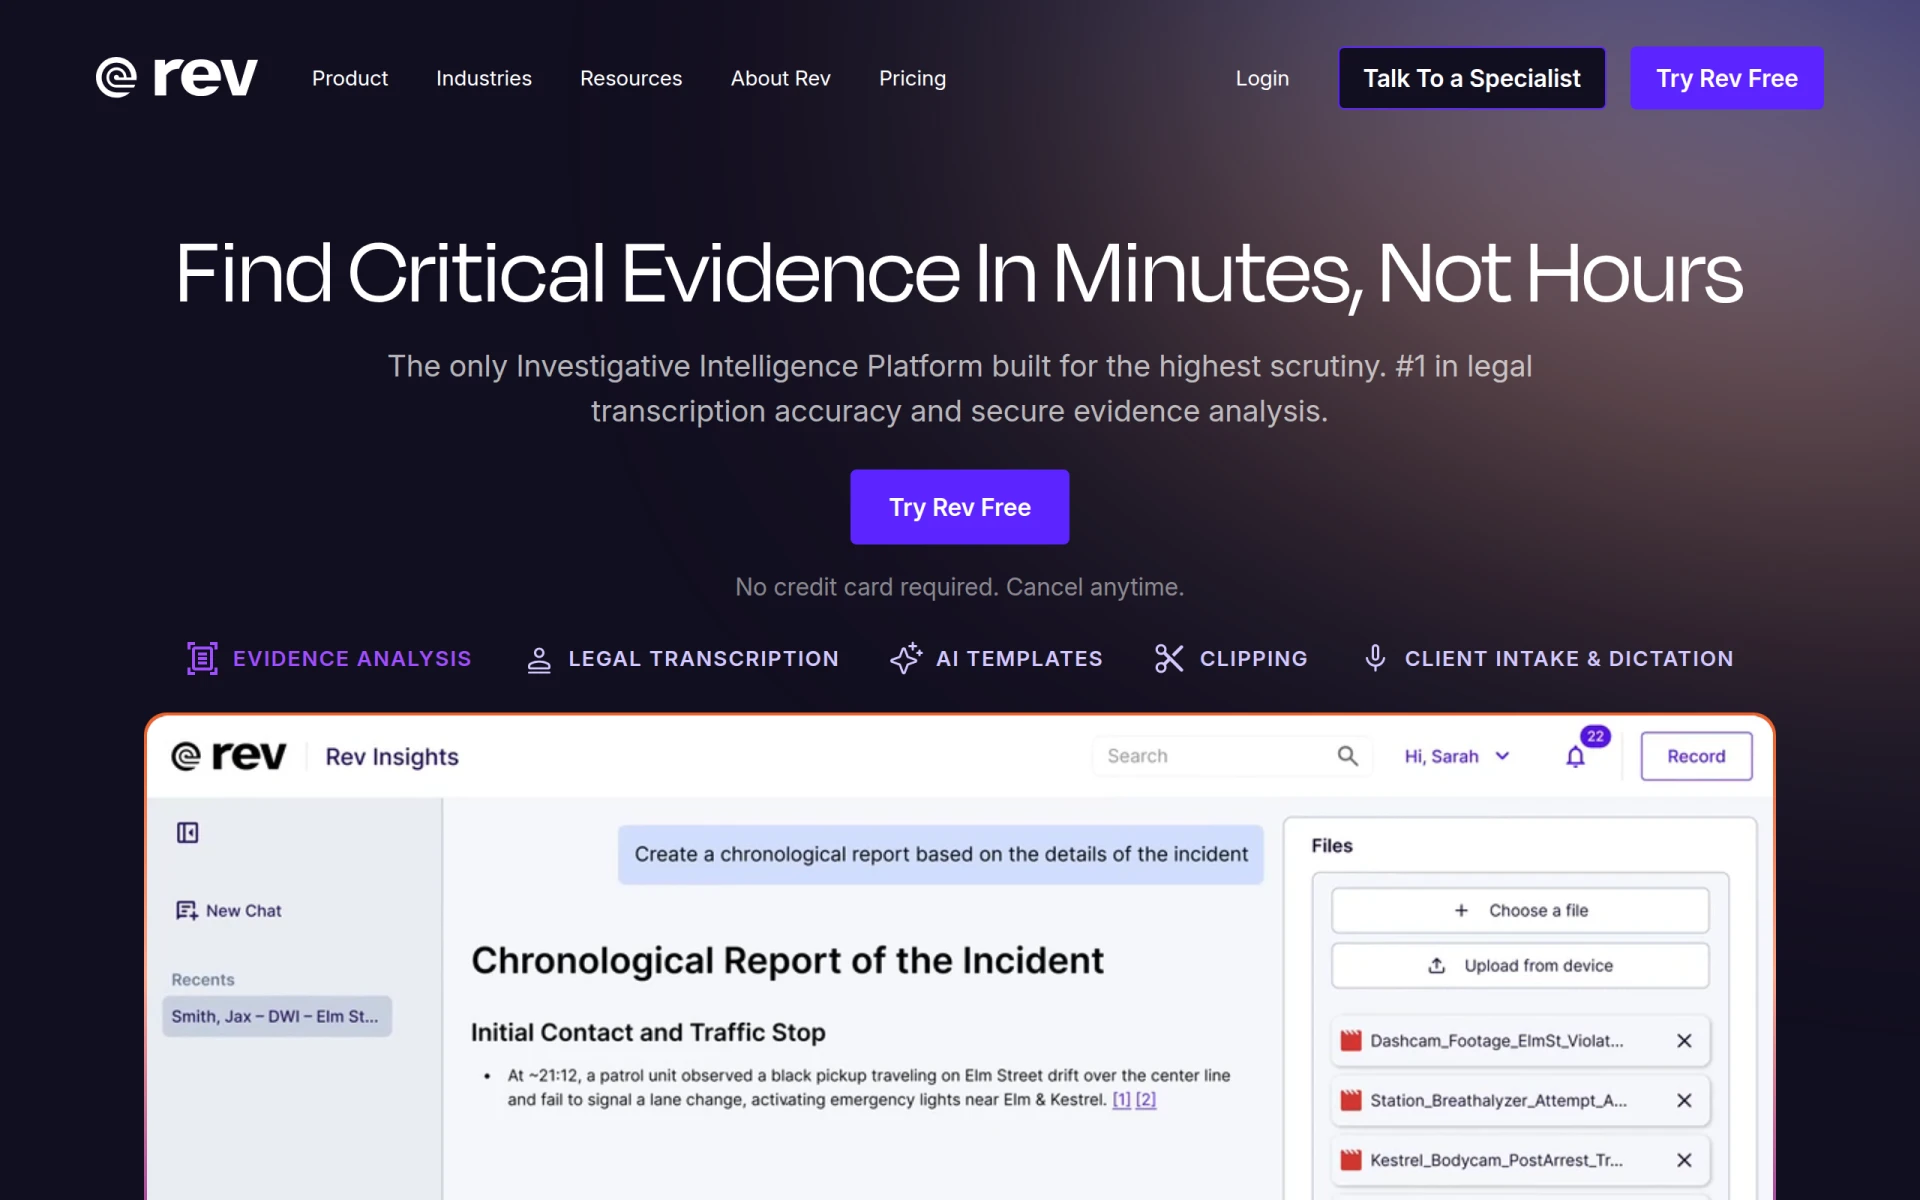Open the About Rev menu
Viewport: 1920px width, 1200px height.
point(780,78)
